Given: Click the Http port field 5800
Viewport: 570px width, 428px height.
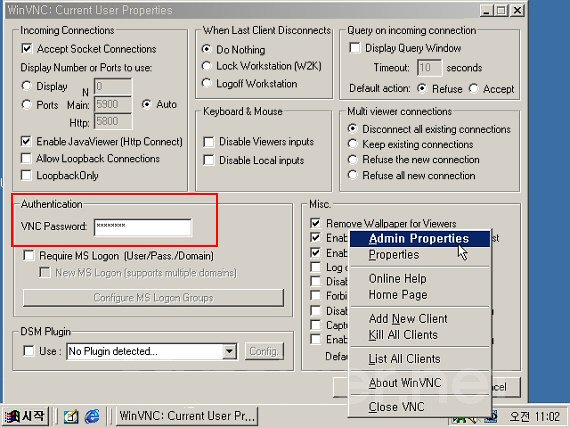Looking at the screenshot, I should coord(113,121).
